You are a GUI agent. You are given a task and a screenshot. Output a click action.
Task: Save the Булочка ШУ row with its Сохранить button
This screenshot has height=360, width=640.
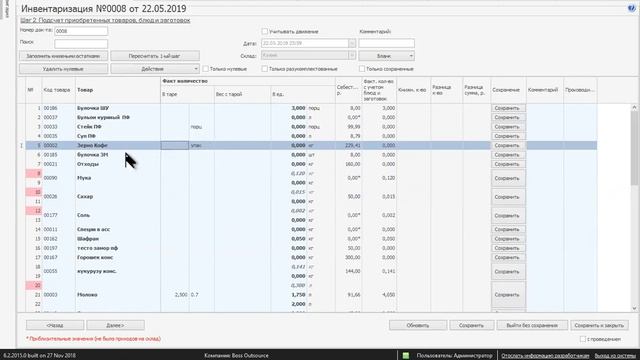point(508,108)
